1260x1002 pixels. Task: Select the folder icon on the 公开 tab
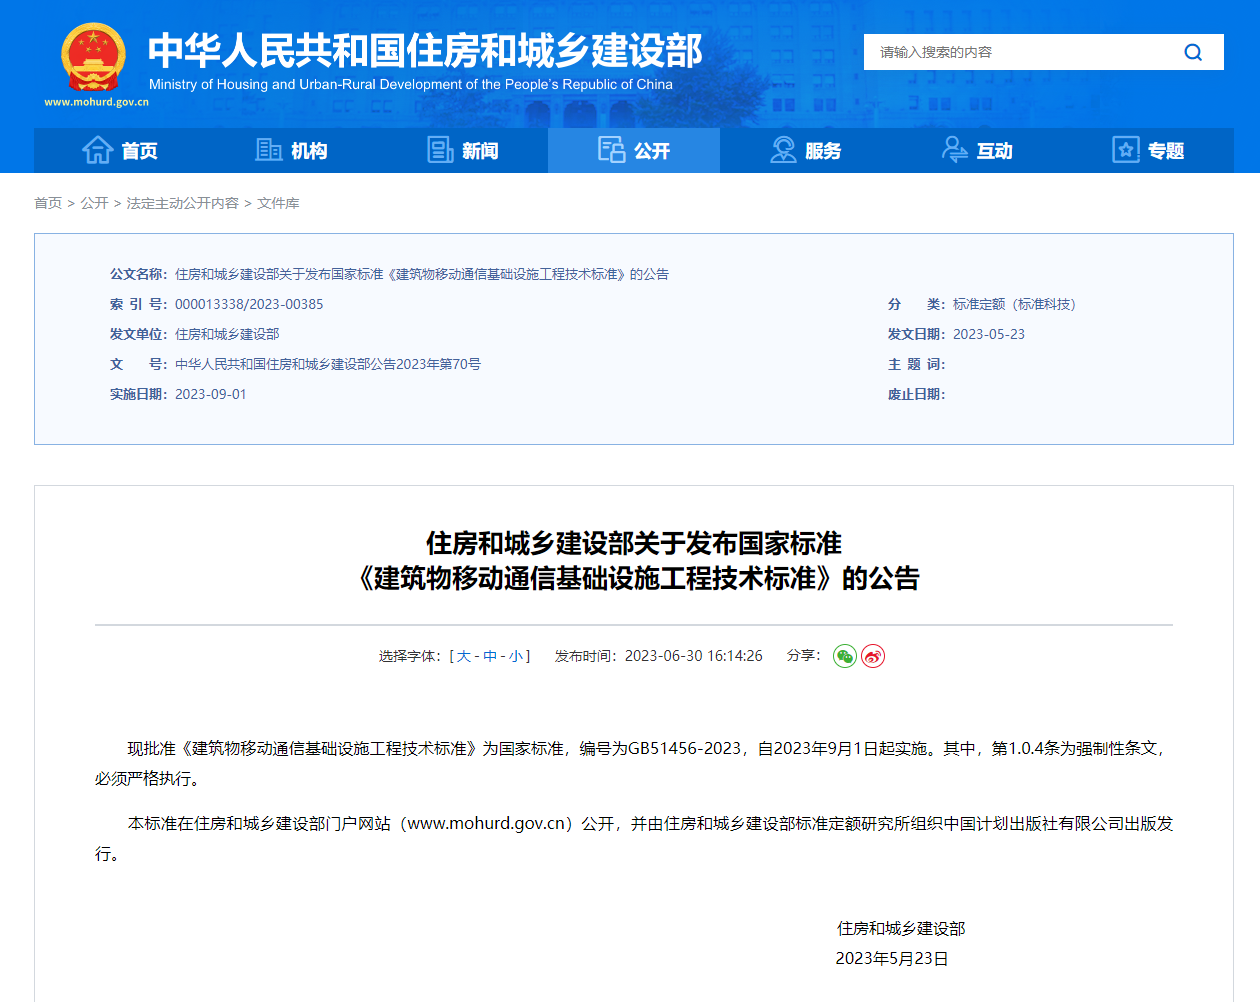610,148
